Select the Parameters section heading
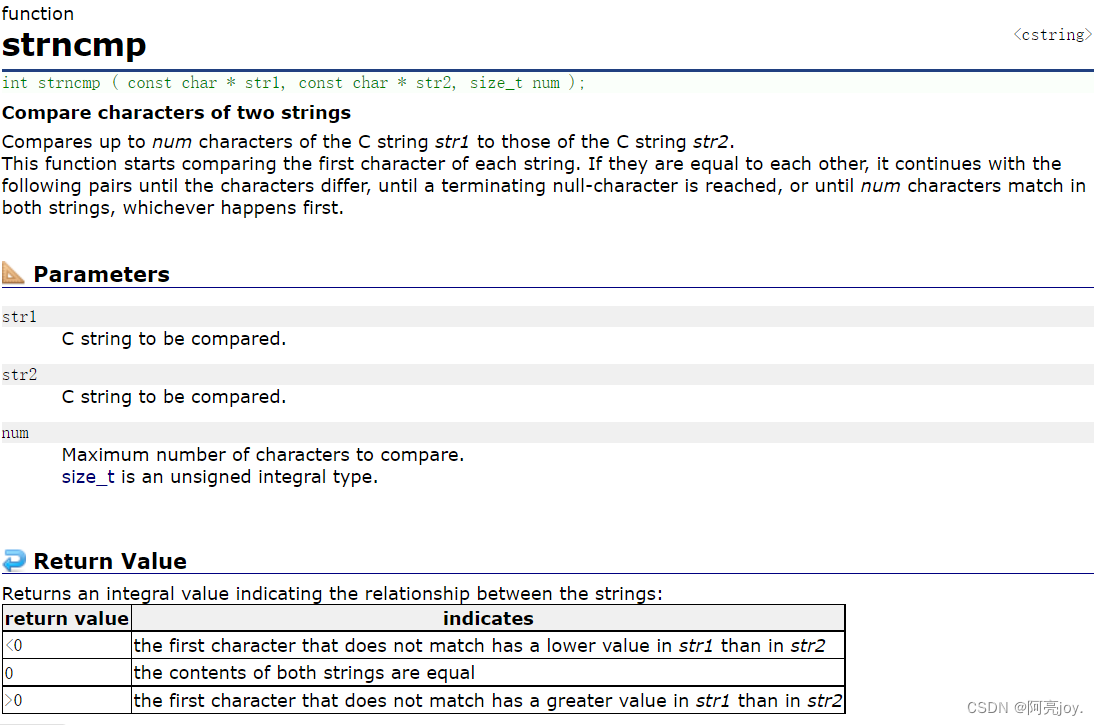The height and width of the screenshot is (725, 1098). 101,274
